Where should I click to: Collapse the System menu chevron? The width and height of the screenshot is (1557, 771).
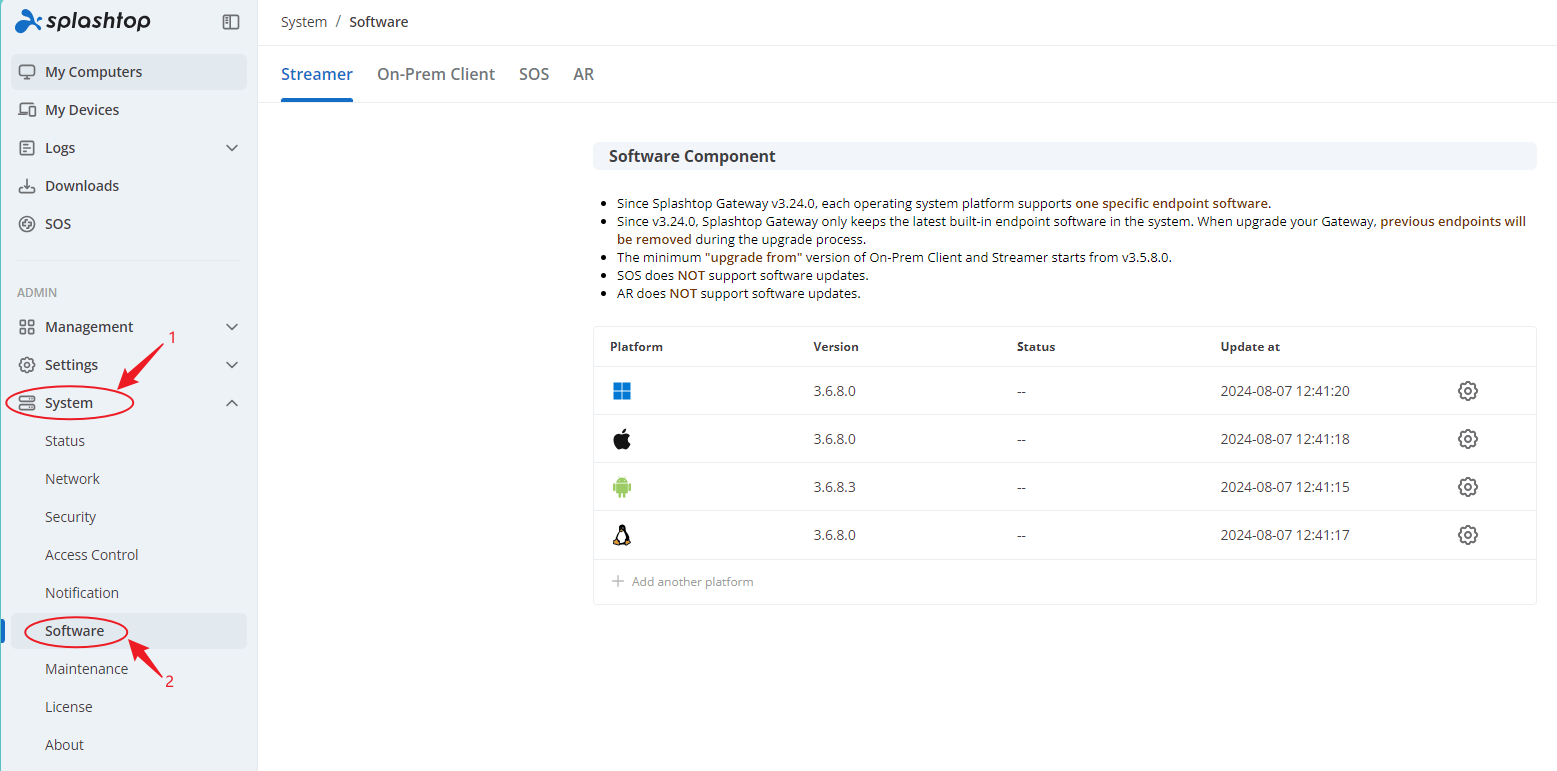(232, 403)
